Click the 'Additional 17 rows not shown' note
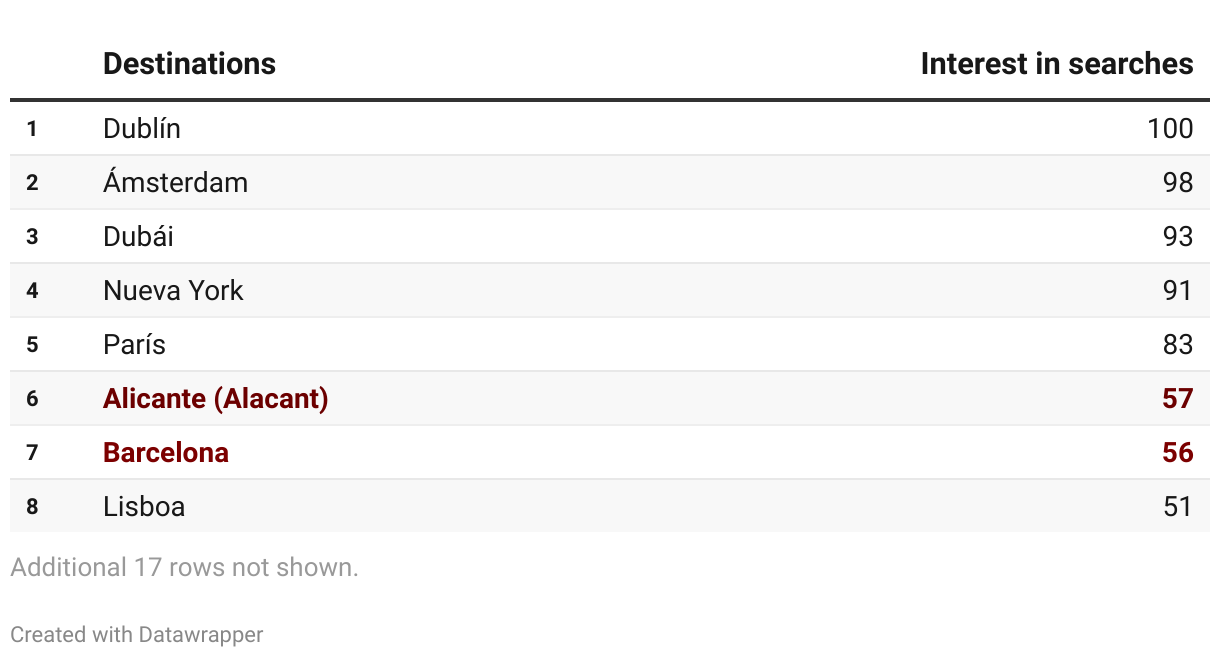 click(x=184, y=567)
